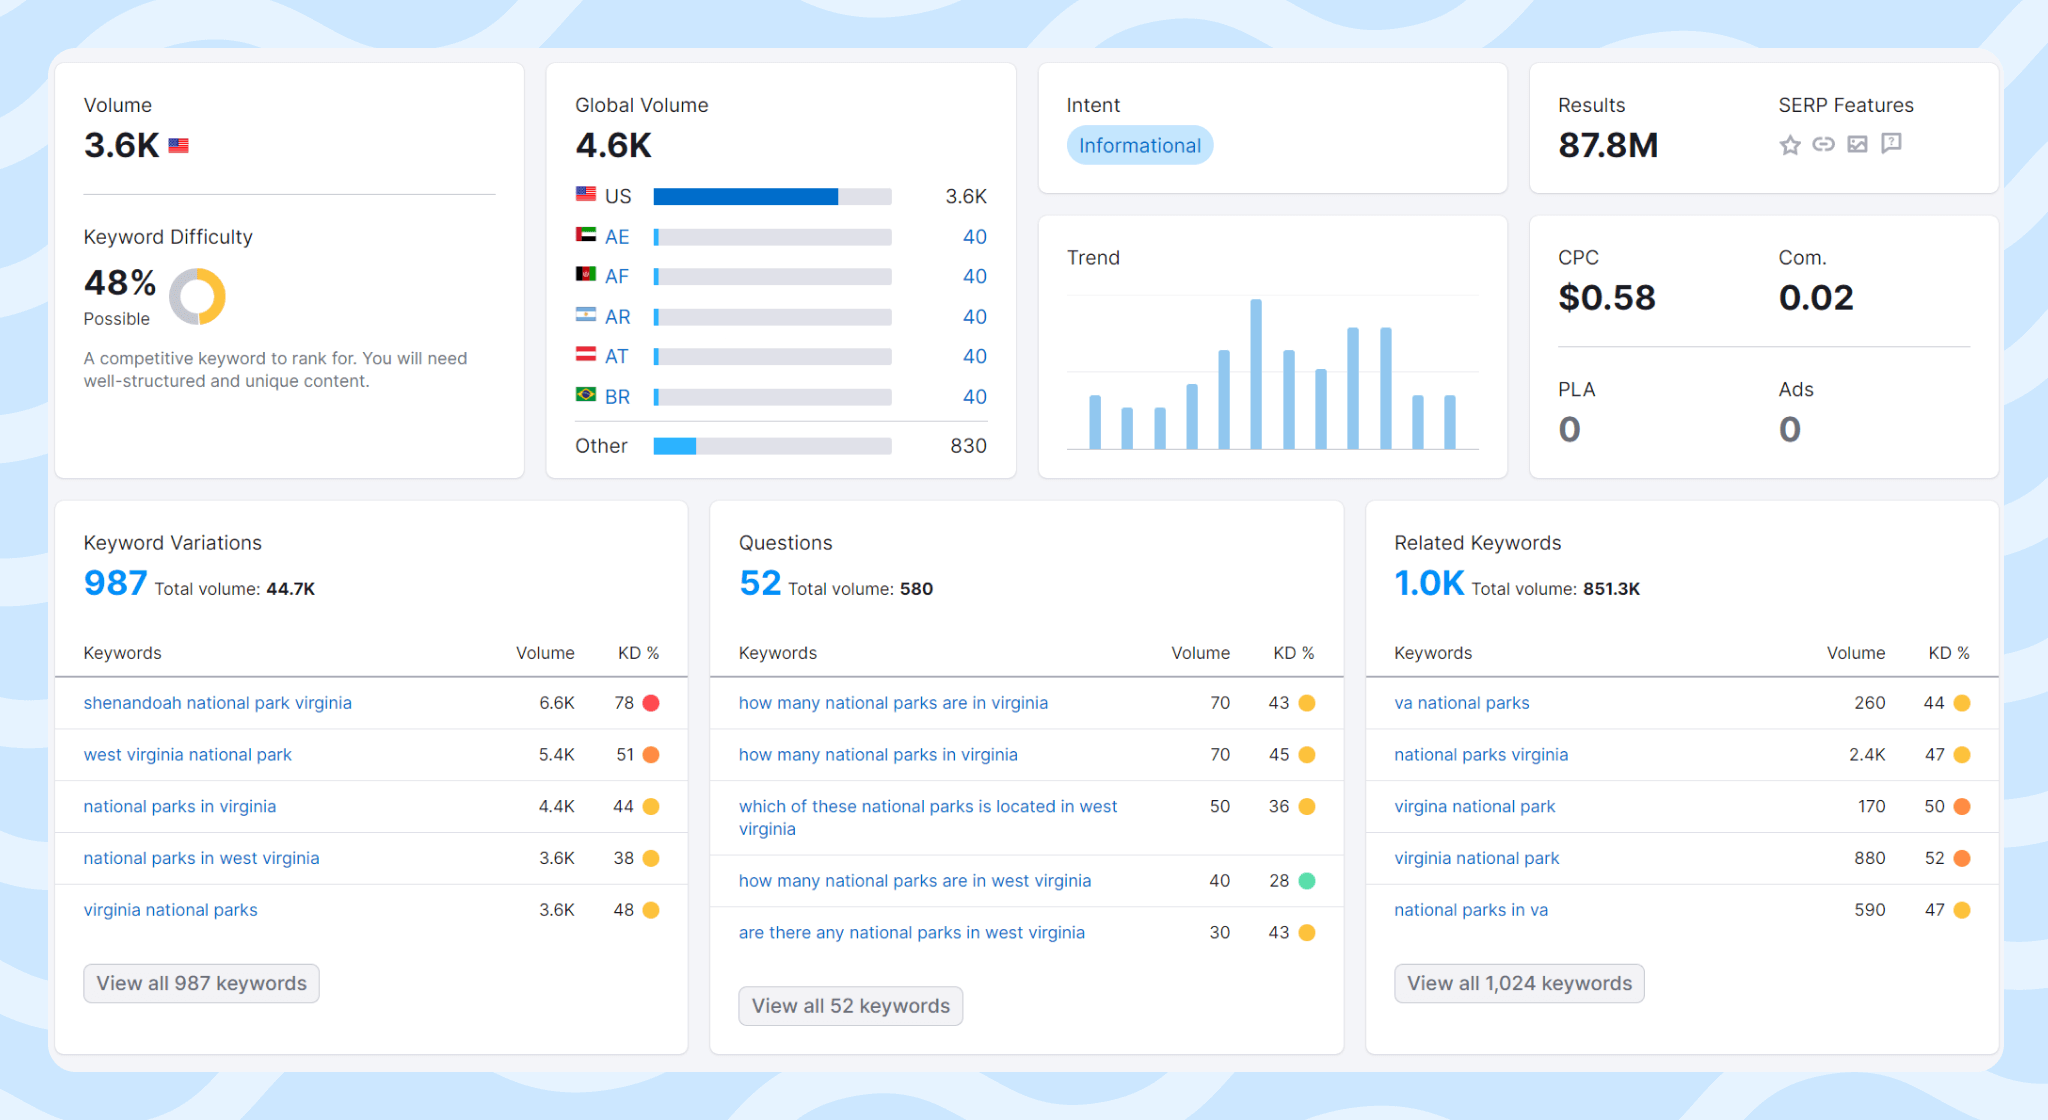Screen dimensions: 2048x1120
Task: Click Total volume 851.3K in Related Keywords
Action: [1555, 589]
